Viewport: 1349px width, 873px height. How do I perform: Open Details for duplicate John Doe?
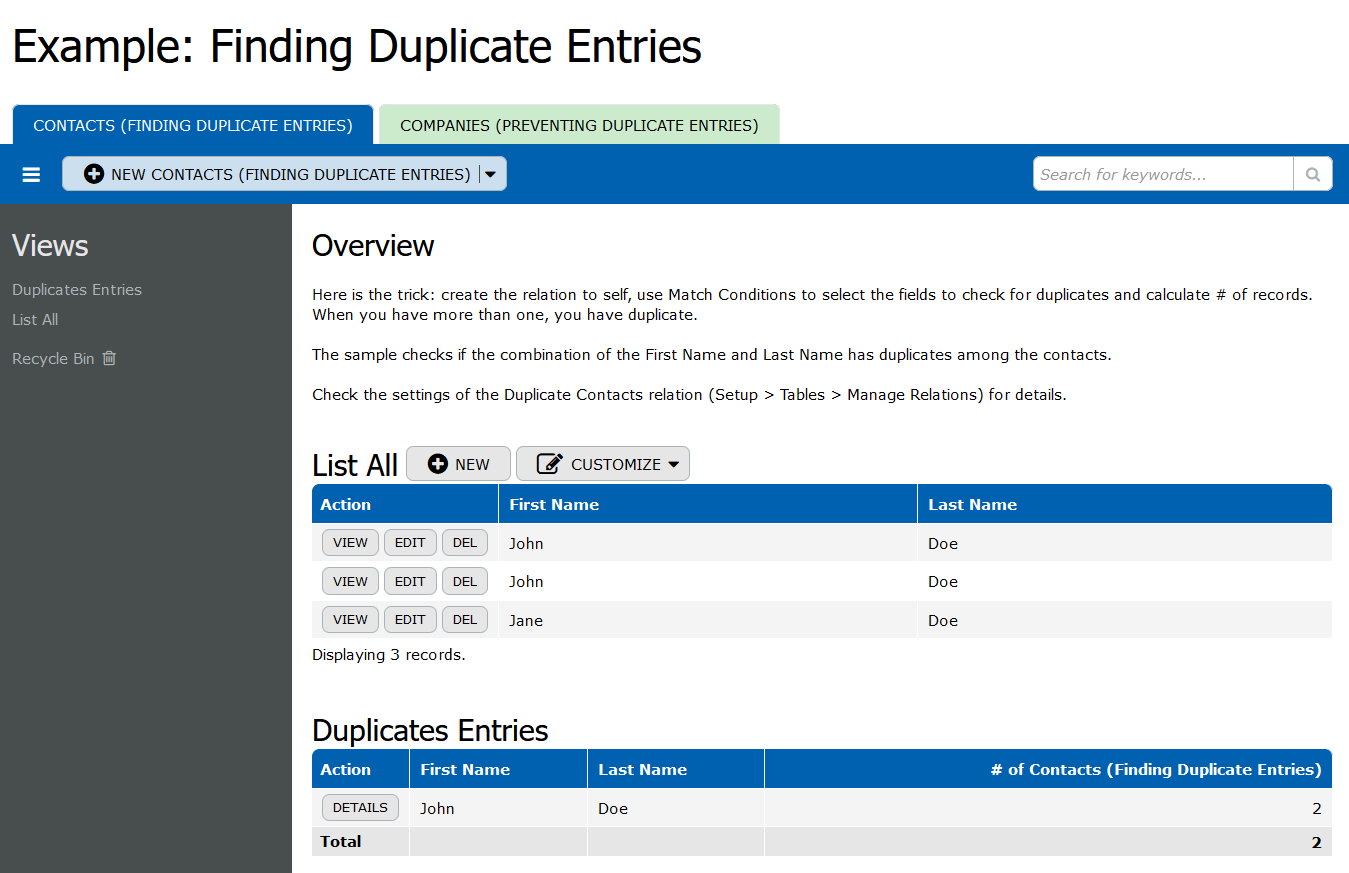360,807
